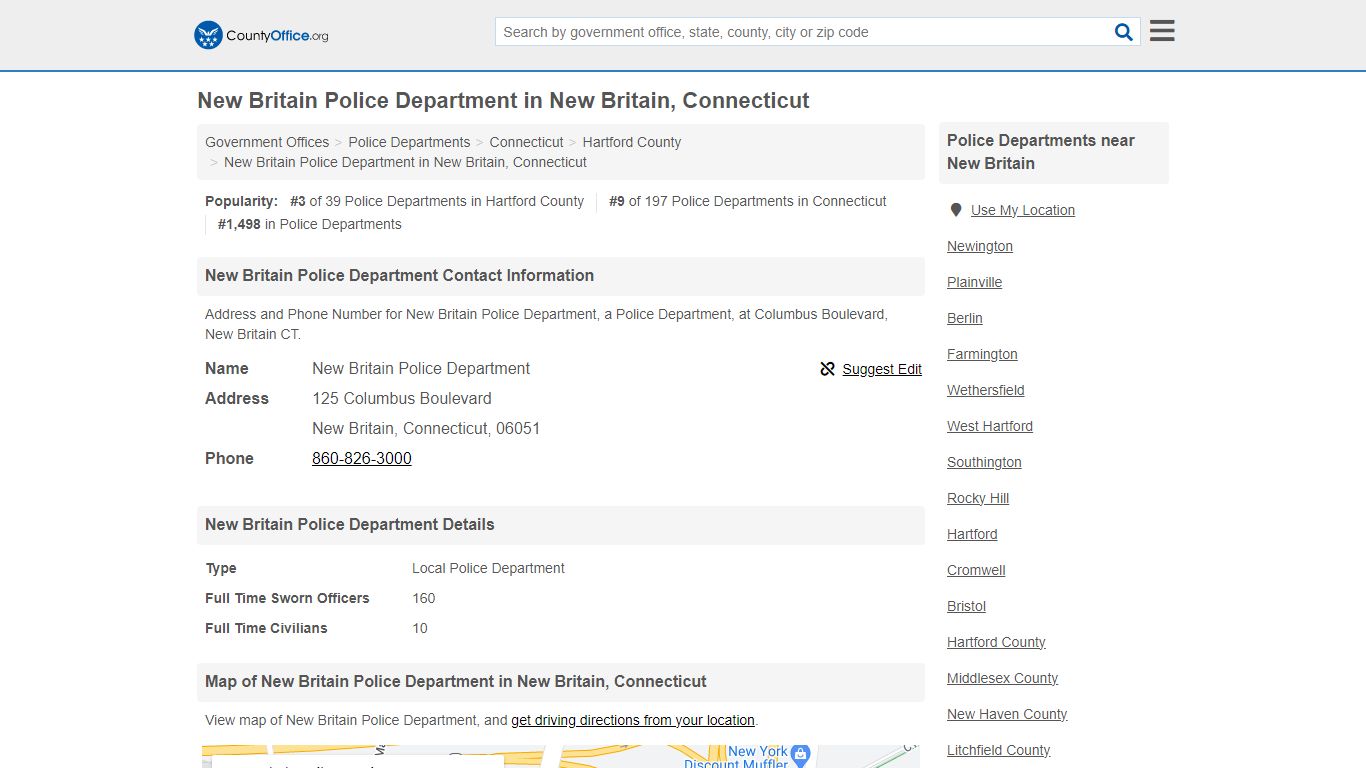The width and height of the screenshot is (1366, 768).
Task: Click the Local Police Department type value
Action: tap(488, 568)
